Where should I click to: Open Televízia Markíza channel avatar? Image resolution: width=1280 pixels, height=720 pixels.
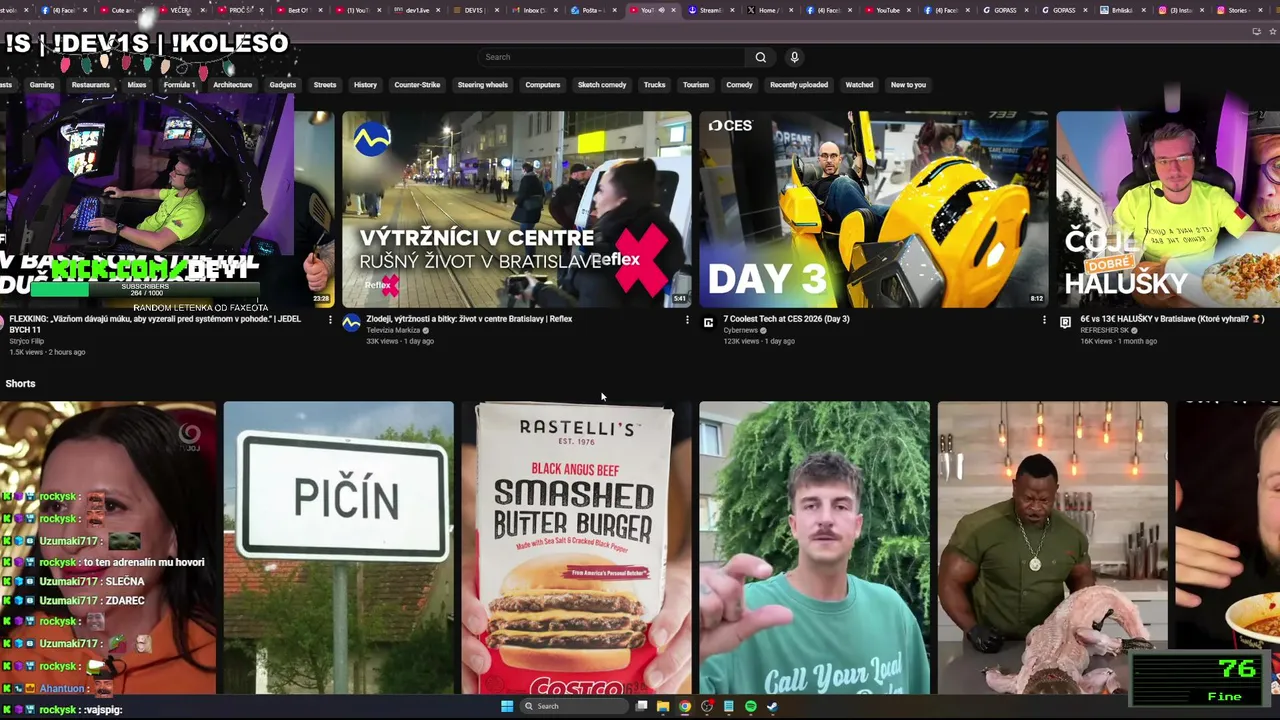click(x=351, y=322)
